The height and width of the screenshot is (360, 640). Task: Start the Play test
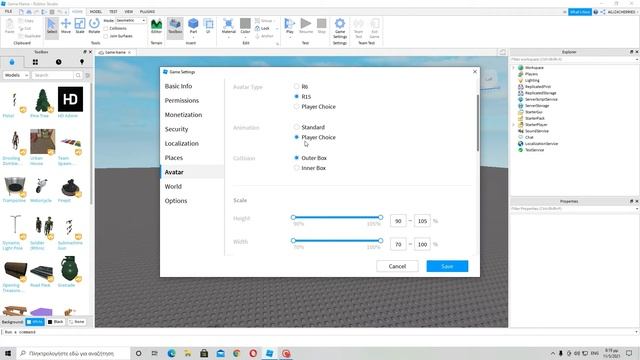pos(289,24)
